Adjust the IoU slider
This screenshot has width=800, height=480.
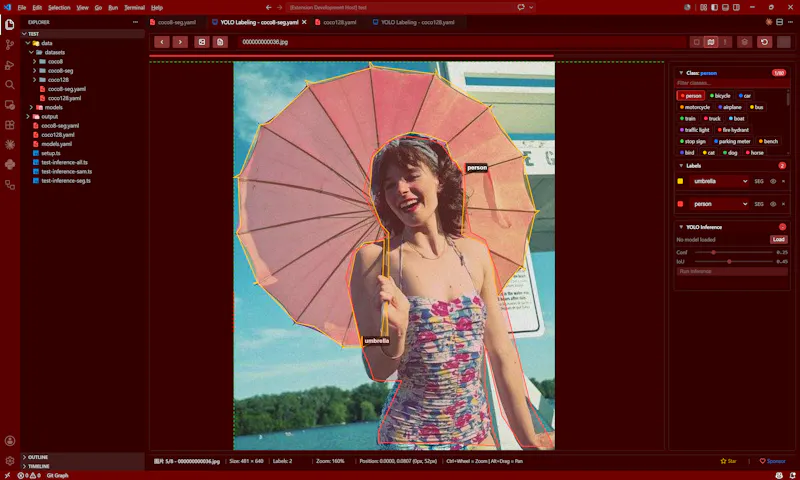point(734,261)
